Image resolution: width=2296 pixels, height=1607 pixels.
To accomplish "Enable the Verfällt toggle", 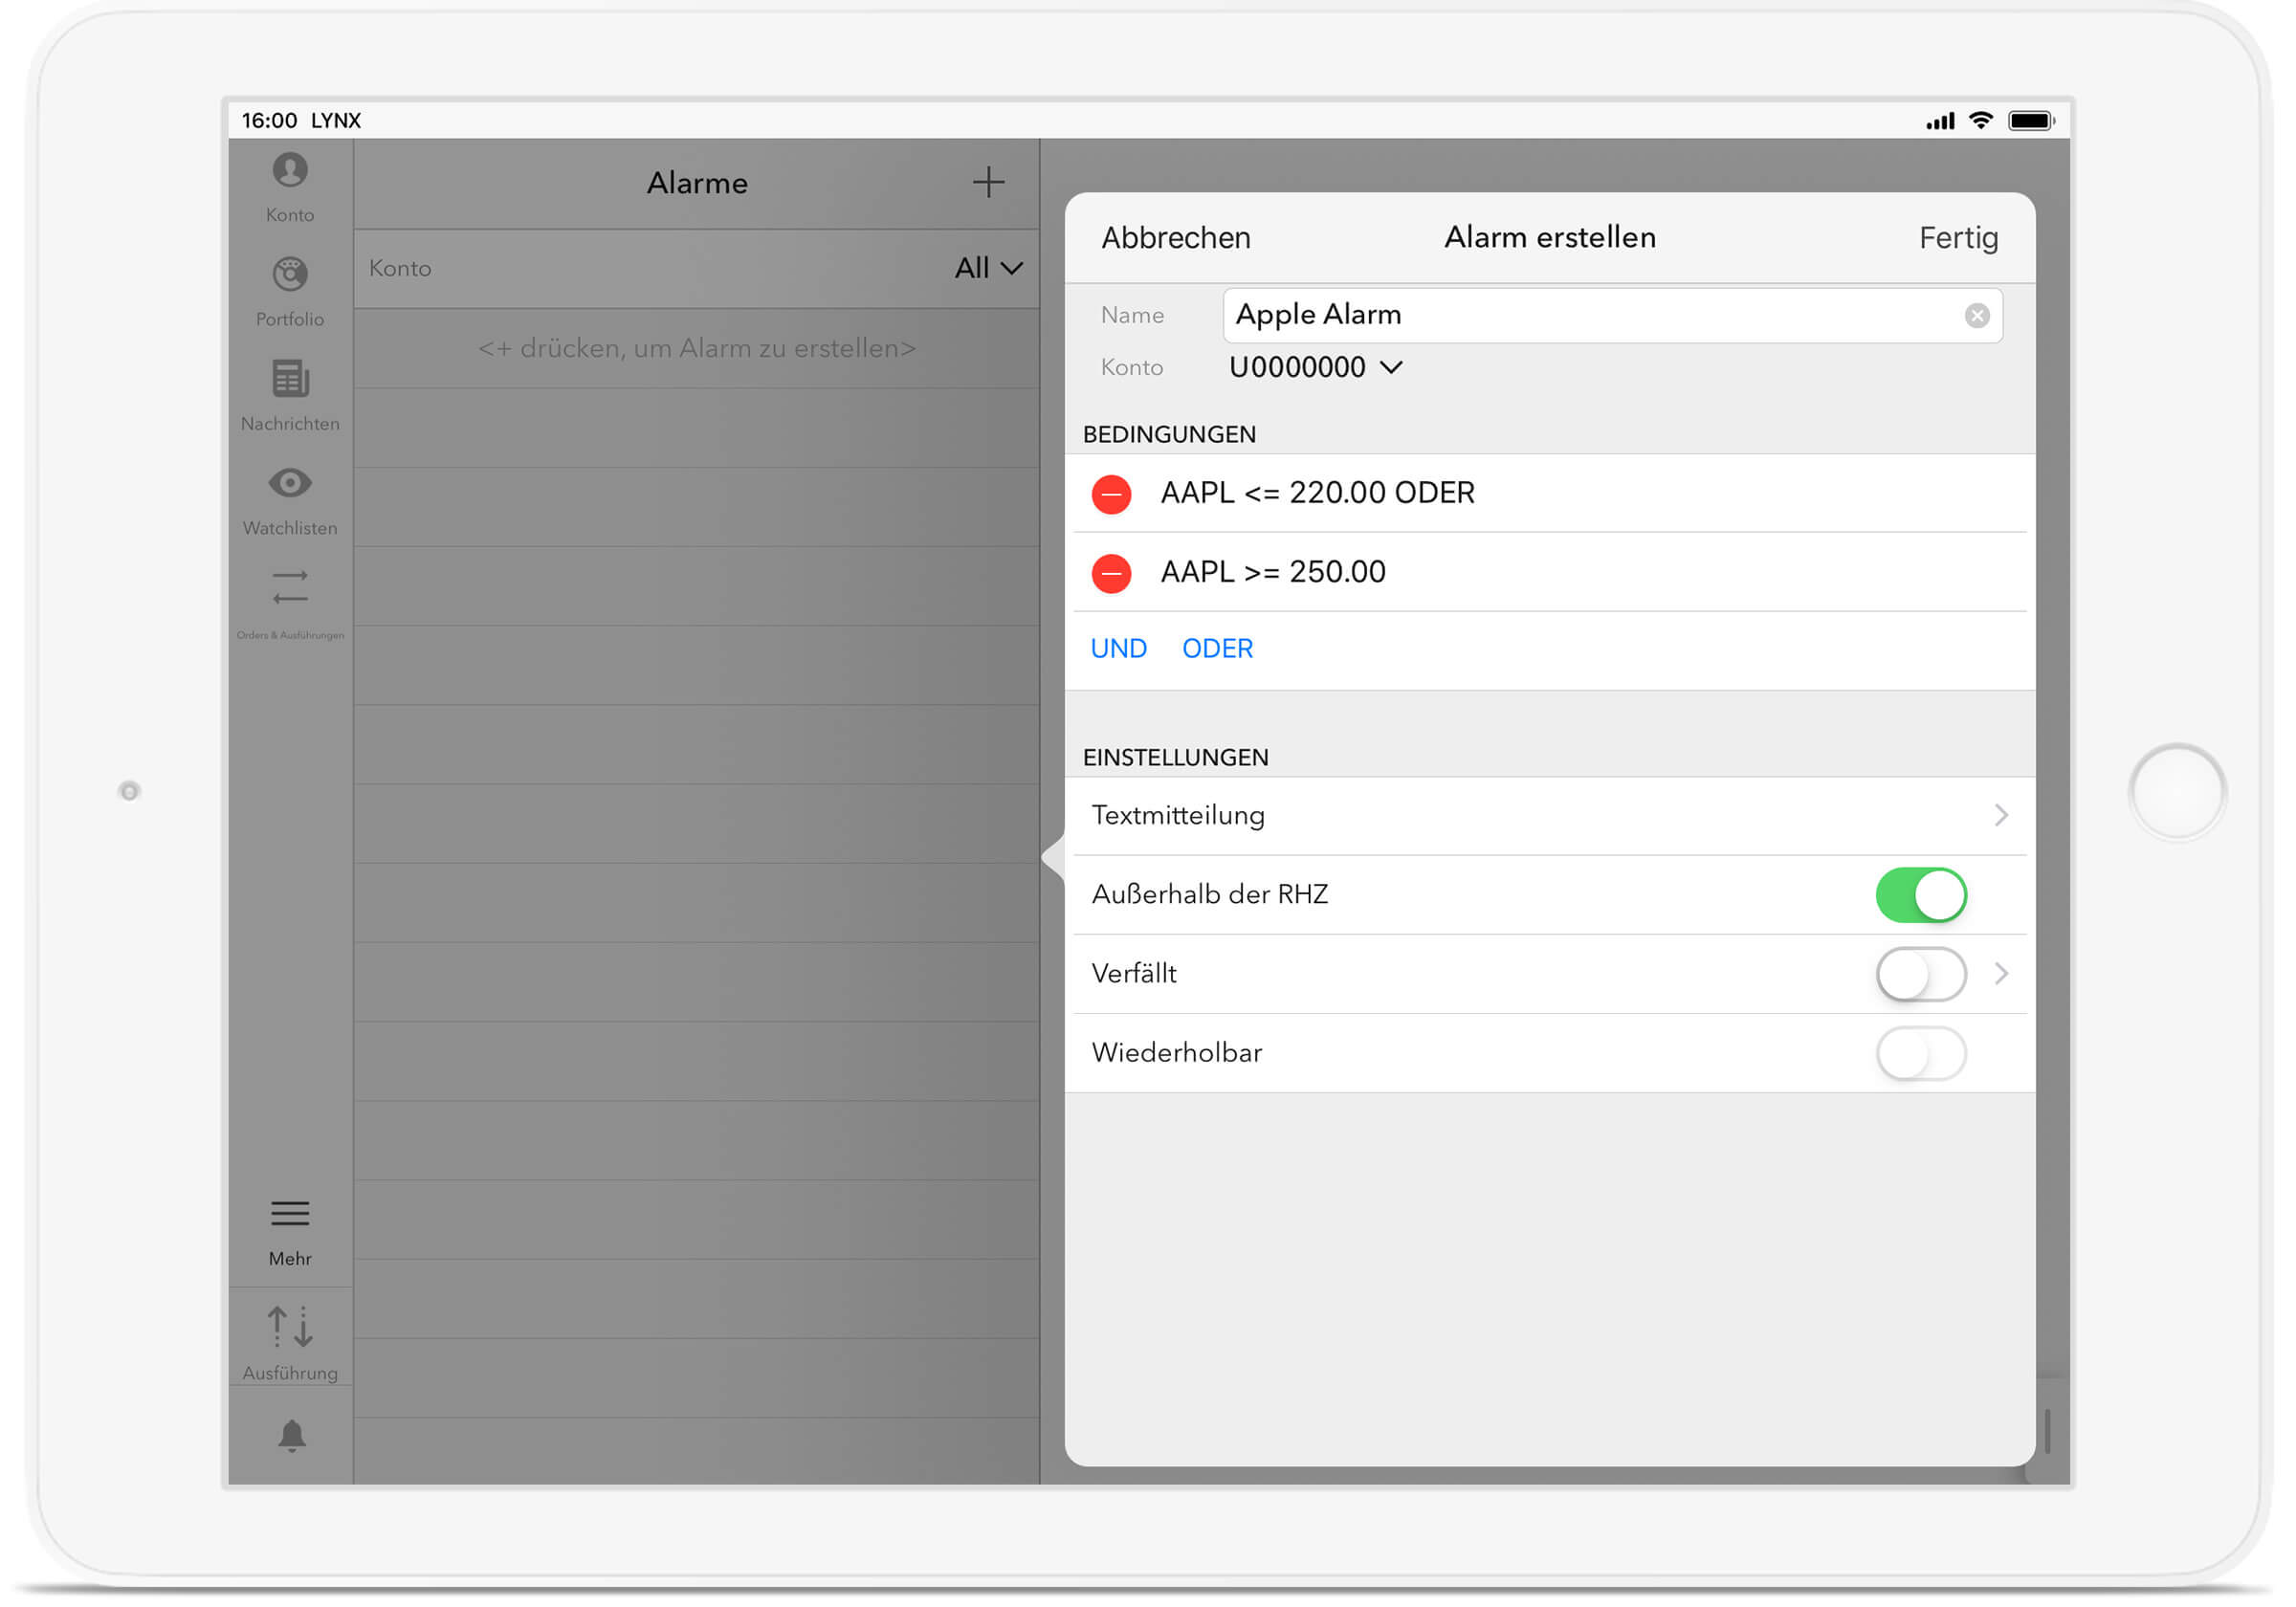I will 1919,974.
